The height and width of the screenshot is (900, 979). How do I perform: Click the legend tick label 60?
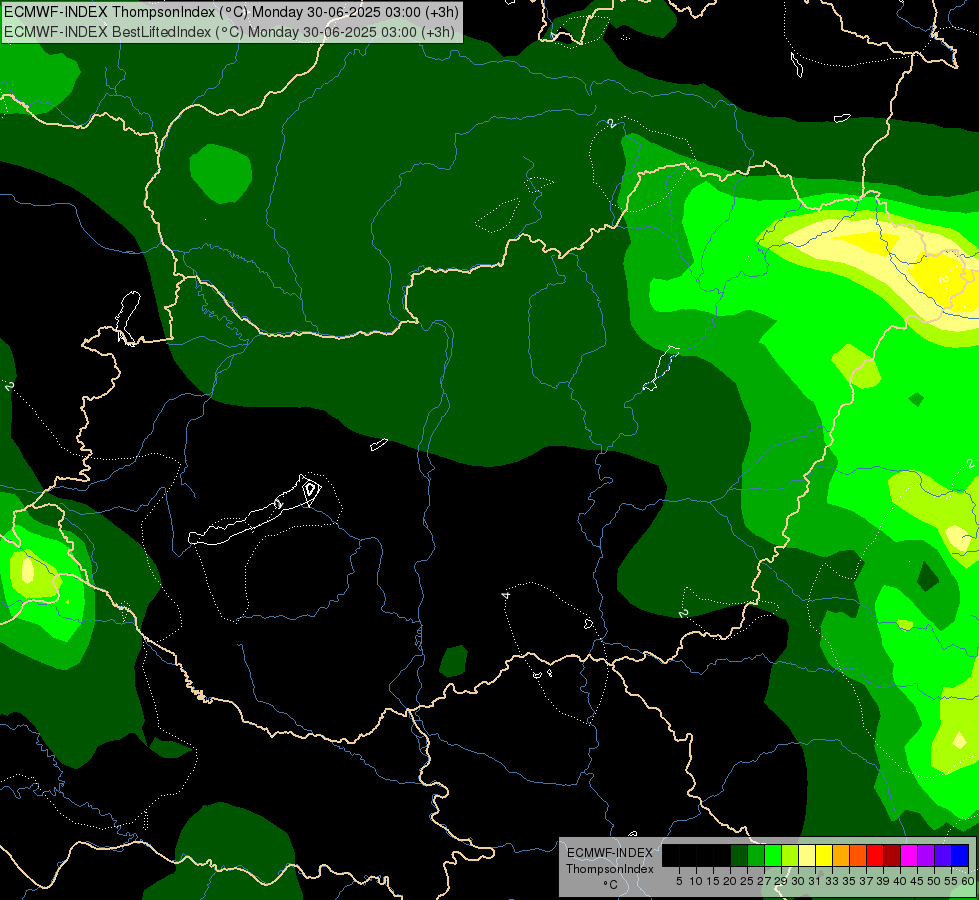coord(968,881)
